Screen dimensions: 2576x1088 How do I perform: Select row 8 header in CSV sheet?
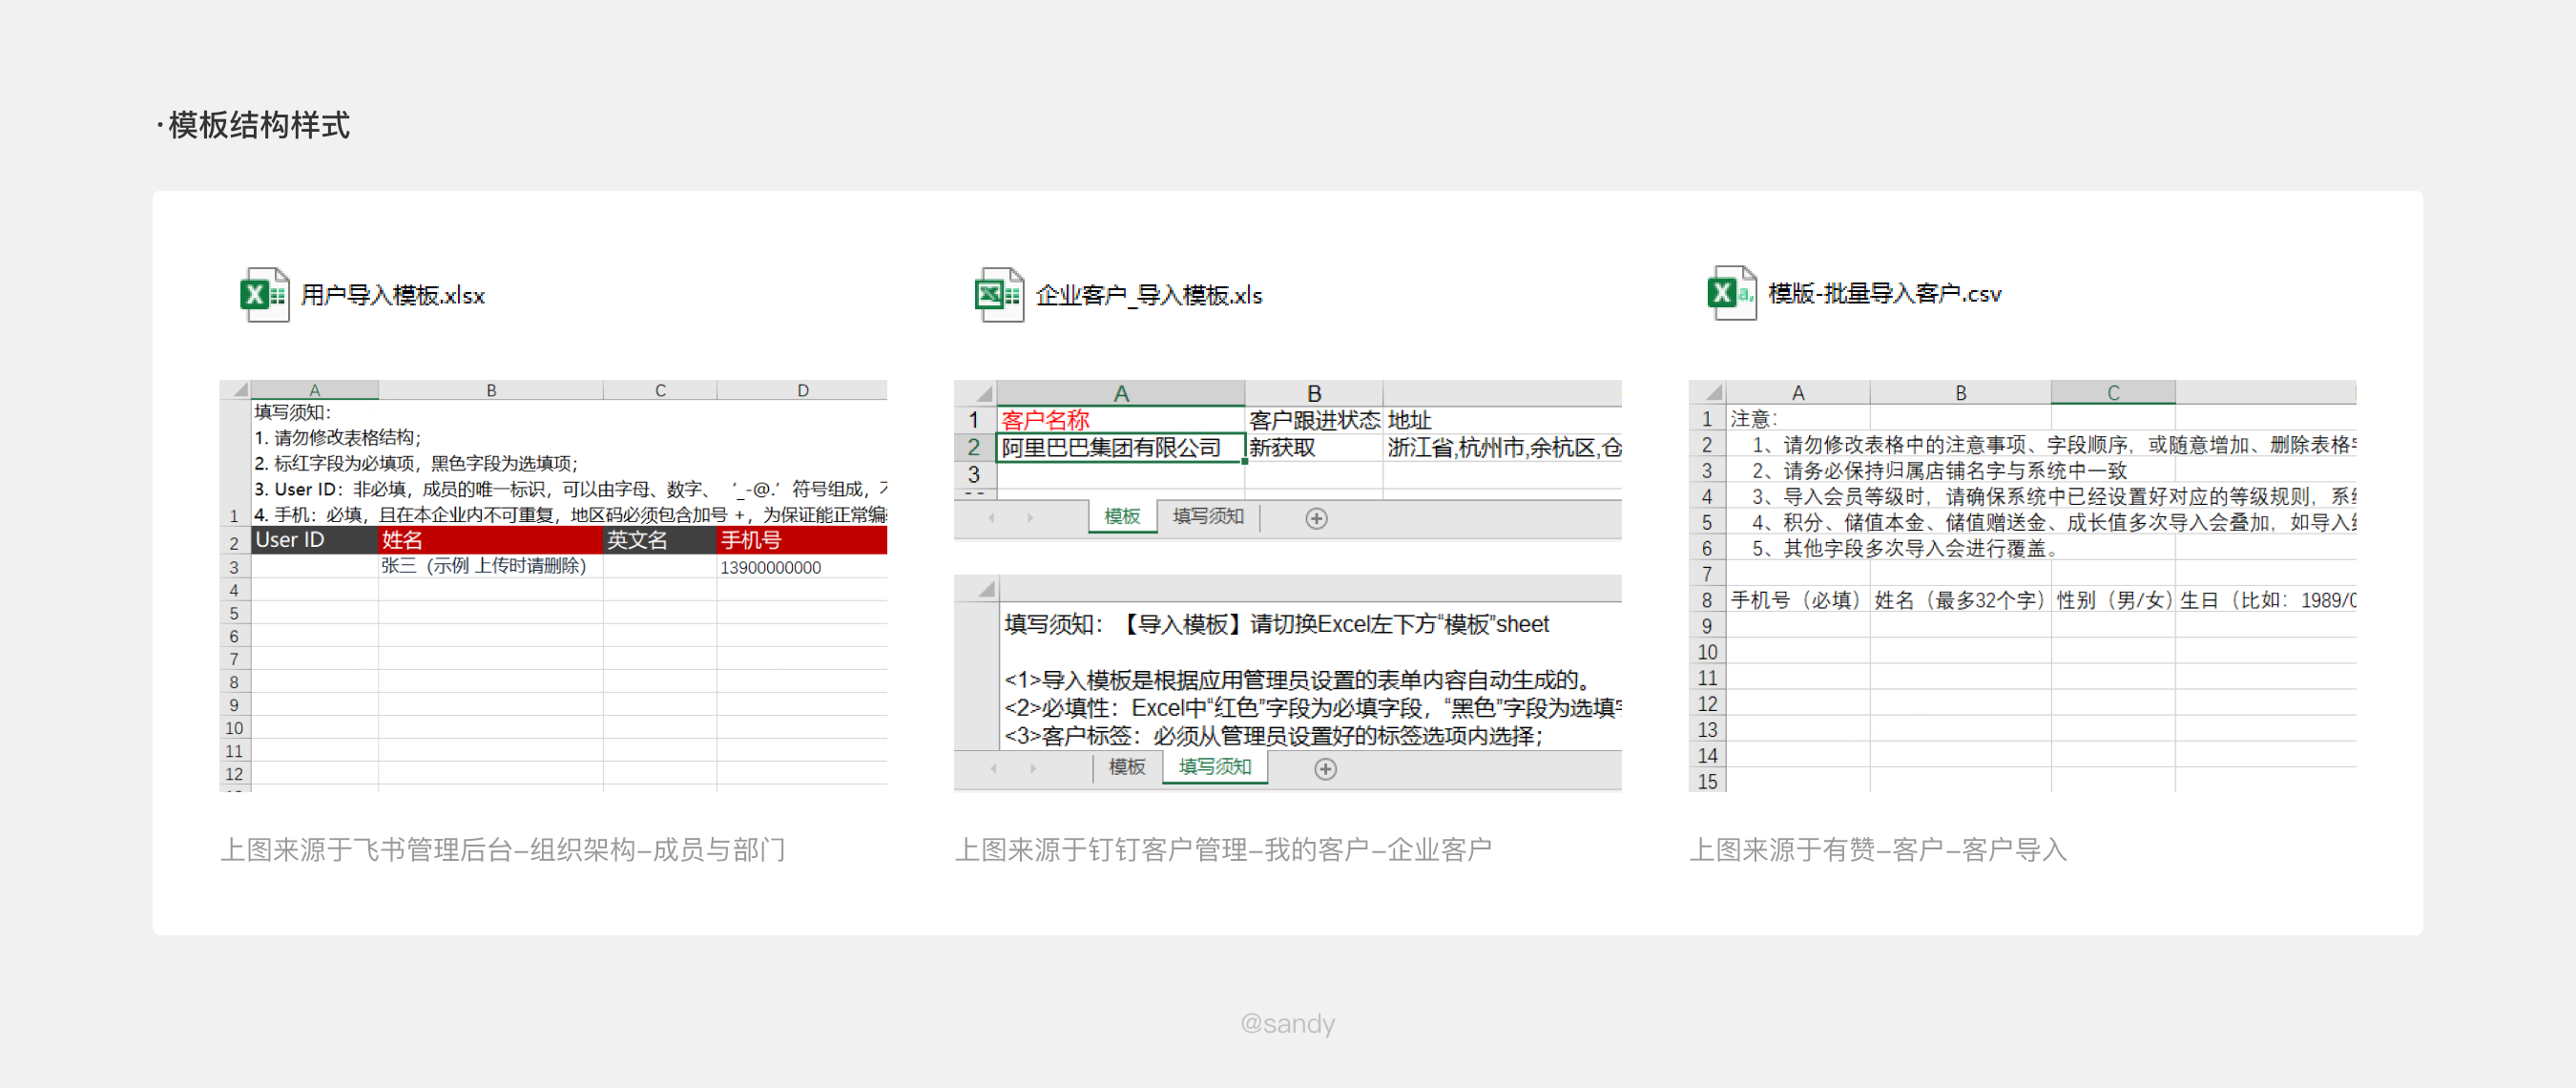[x=1706, y=601]
